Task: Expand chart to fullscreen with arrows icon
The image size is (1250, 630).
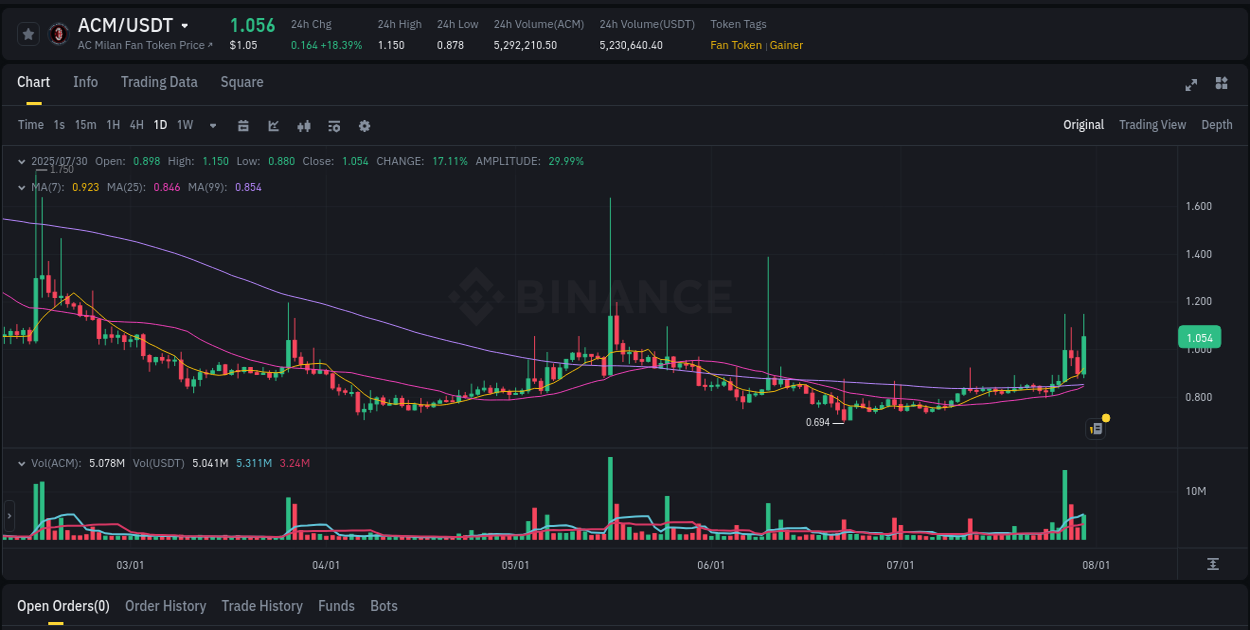Action: pyautogui.click(x=1191, y=85)
